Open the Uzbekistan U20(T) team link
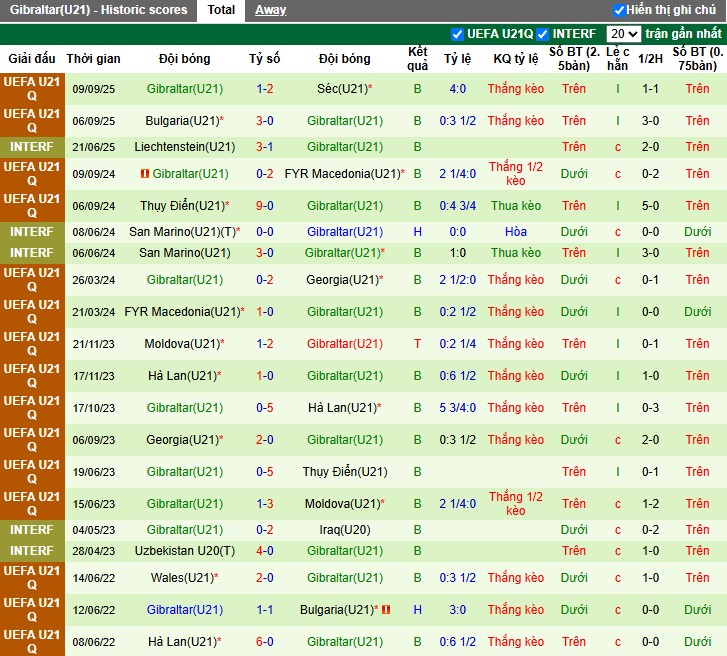Viewport: 727px width, 656px height. [x=185, y=551]
